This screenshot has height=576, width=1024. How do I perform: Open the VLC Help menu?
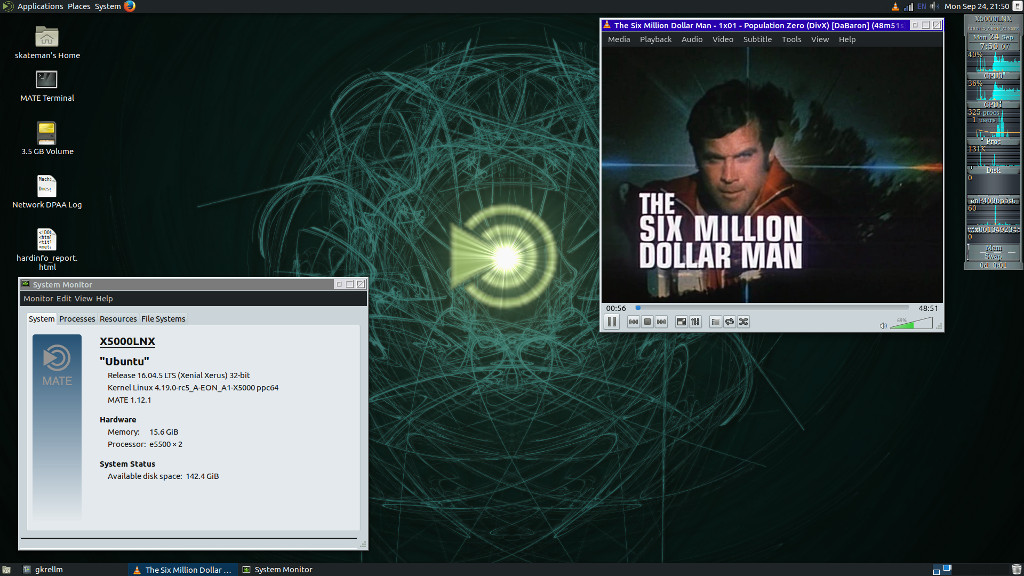[x=847, y=39]
